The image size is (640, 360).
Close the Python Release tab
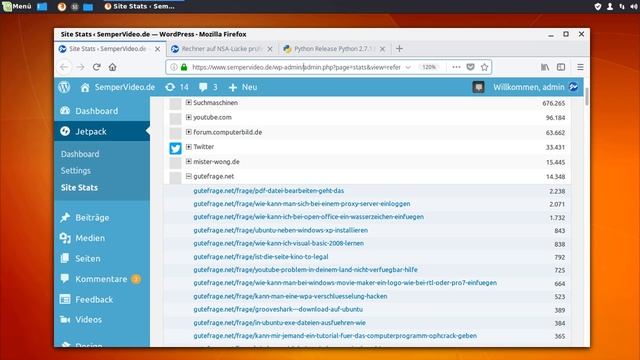tap(382, 49)
